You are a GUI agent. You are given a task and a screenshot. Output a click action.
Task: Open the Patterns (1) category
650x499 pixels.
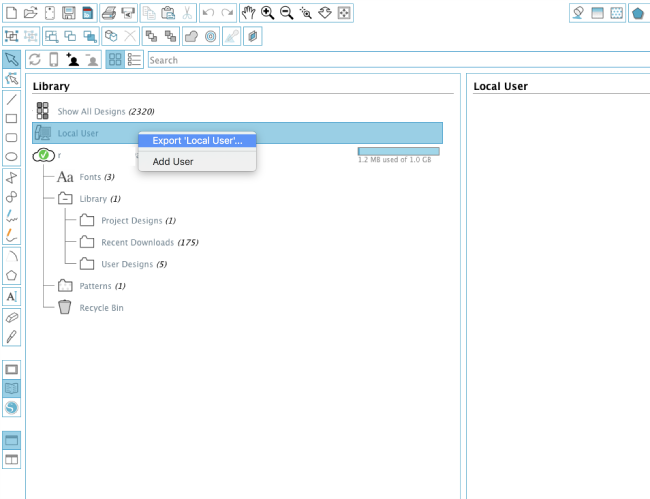(102, 286)
